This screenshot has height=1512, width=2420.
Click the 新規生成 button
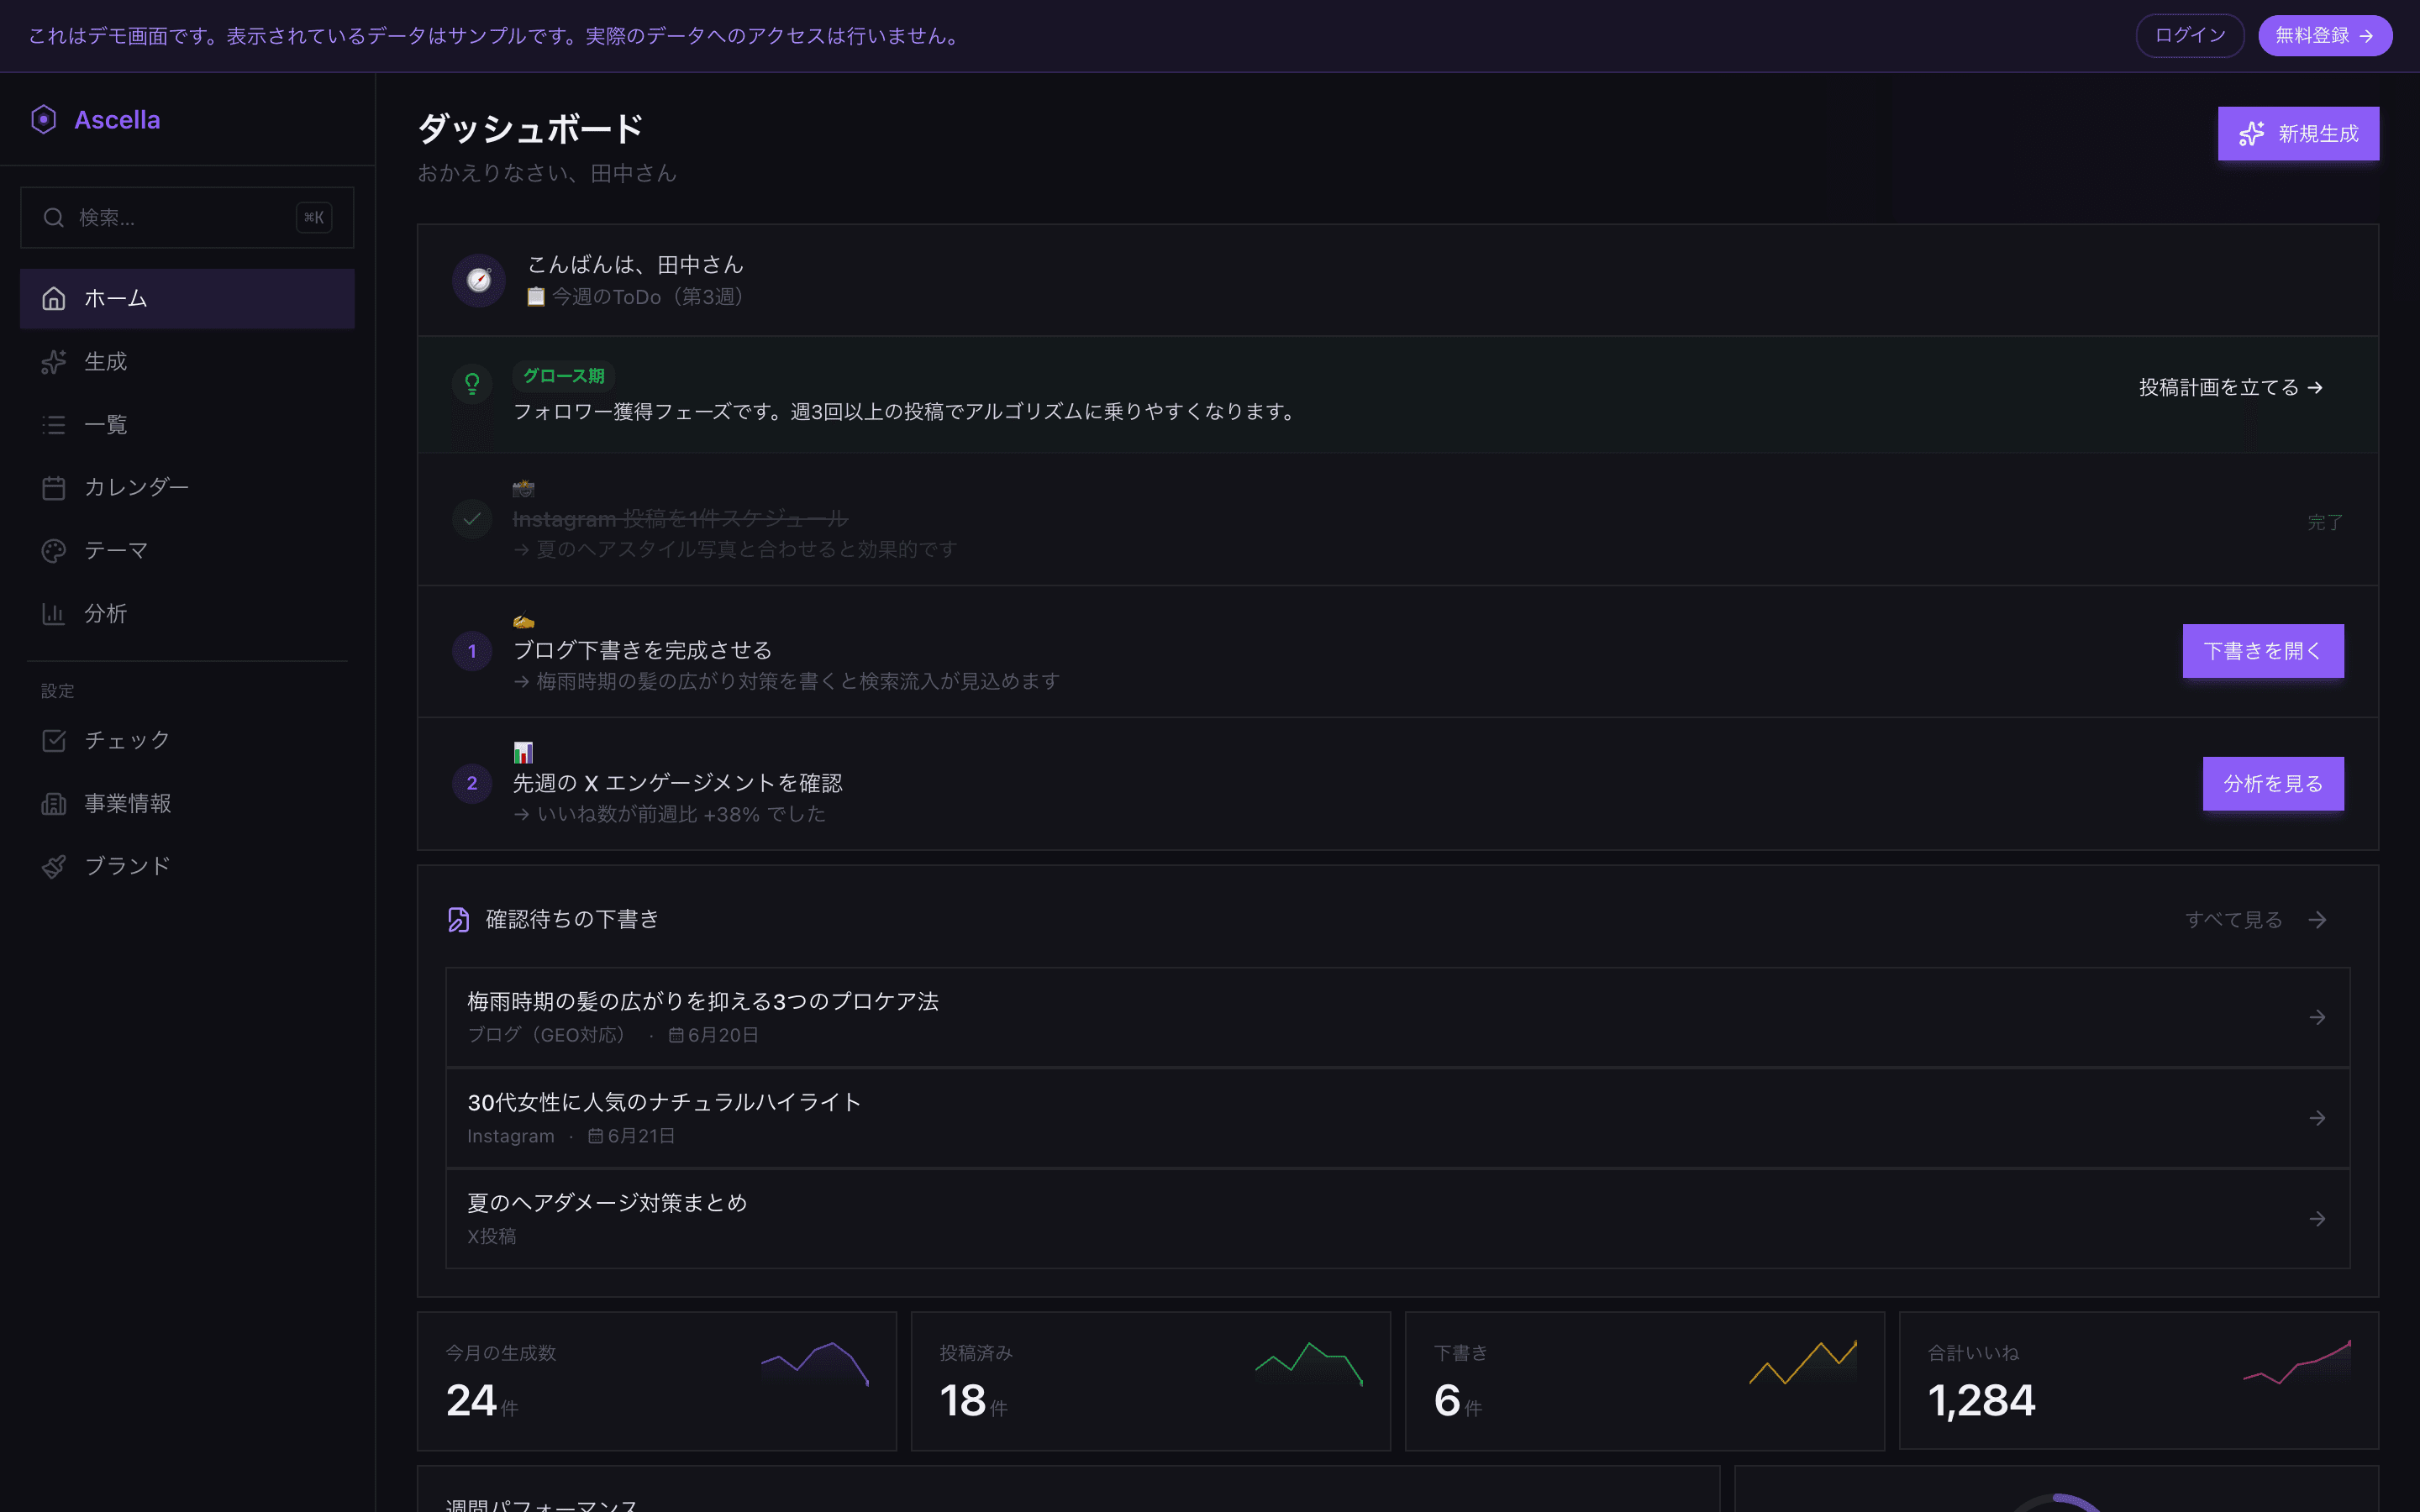(2298, 133)
